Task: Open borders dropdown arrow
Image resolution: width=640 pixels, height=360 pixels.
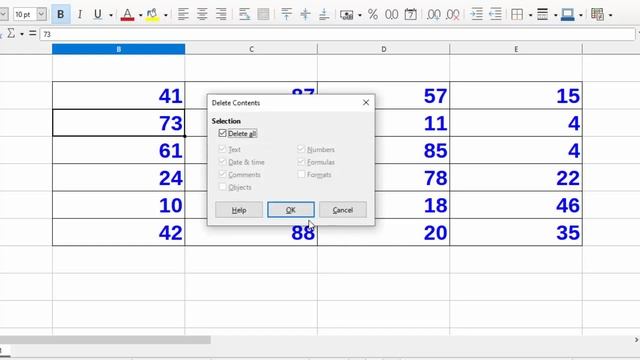Action: [530, 15]
